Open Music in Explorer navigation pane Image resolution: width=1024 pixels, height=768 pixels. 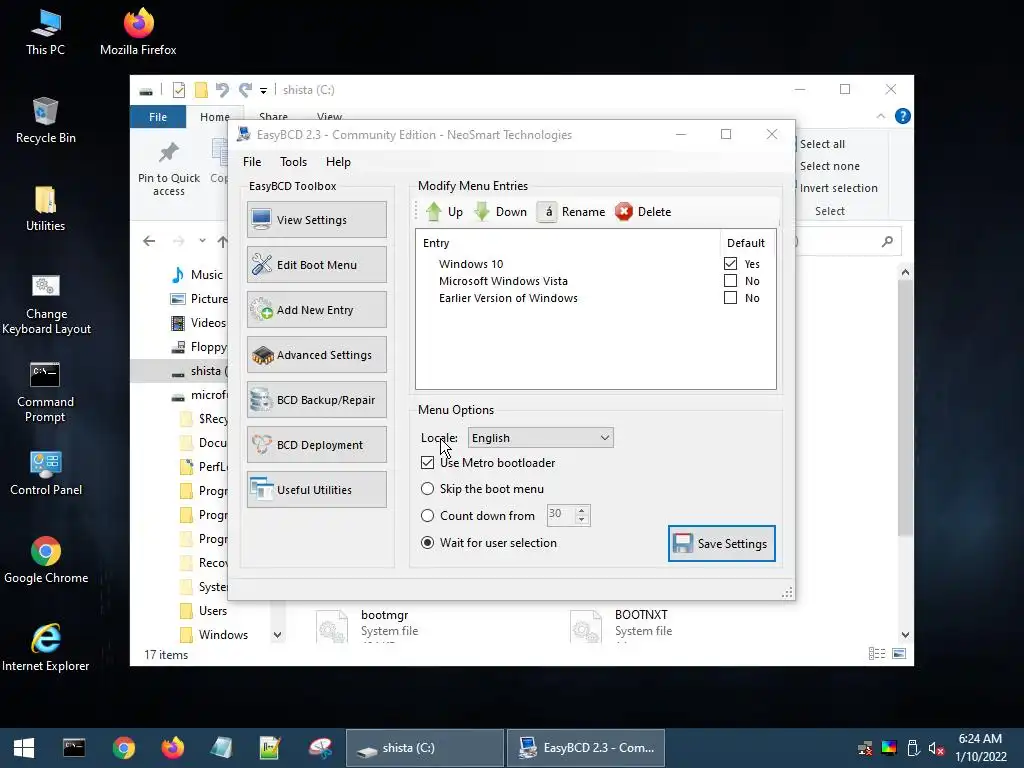206,275
